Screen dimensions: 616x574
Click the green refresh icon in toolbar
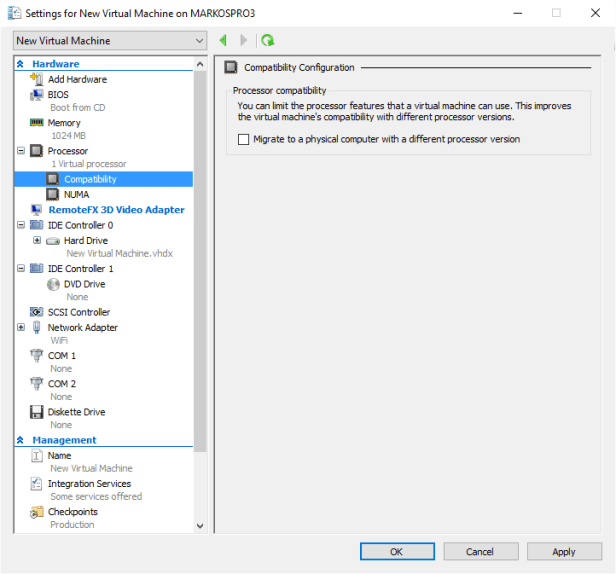click(267, 41)
